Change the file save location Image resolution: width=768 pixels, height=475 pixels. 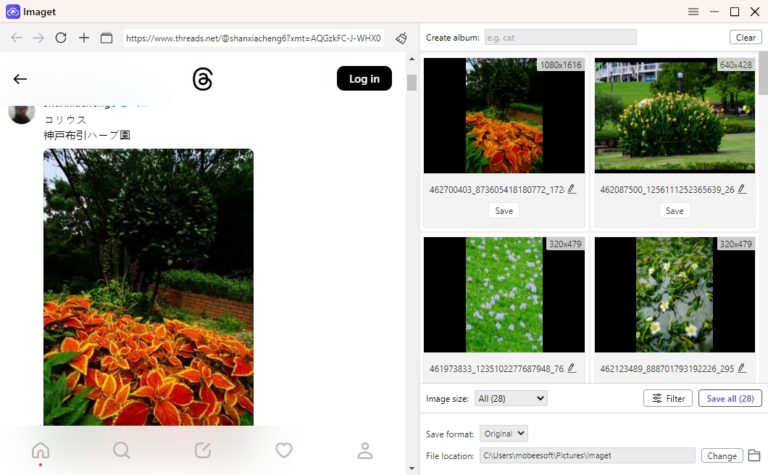[x=722, y=456]
